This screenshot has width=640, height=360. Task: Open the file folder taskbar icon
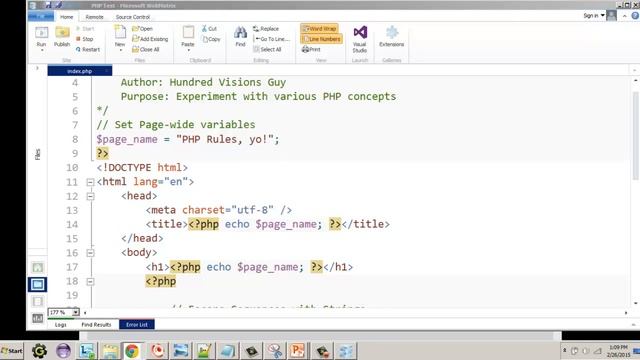click(x=110, y=351)
